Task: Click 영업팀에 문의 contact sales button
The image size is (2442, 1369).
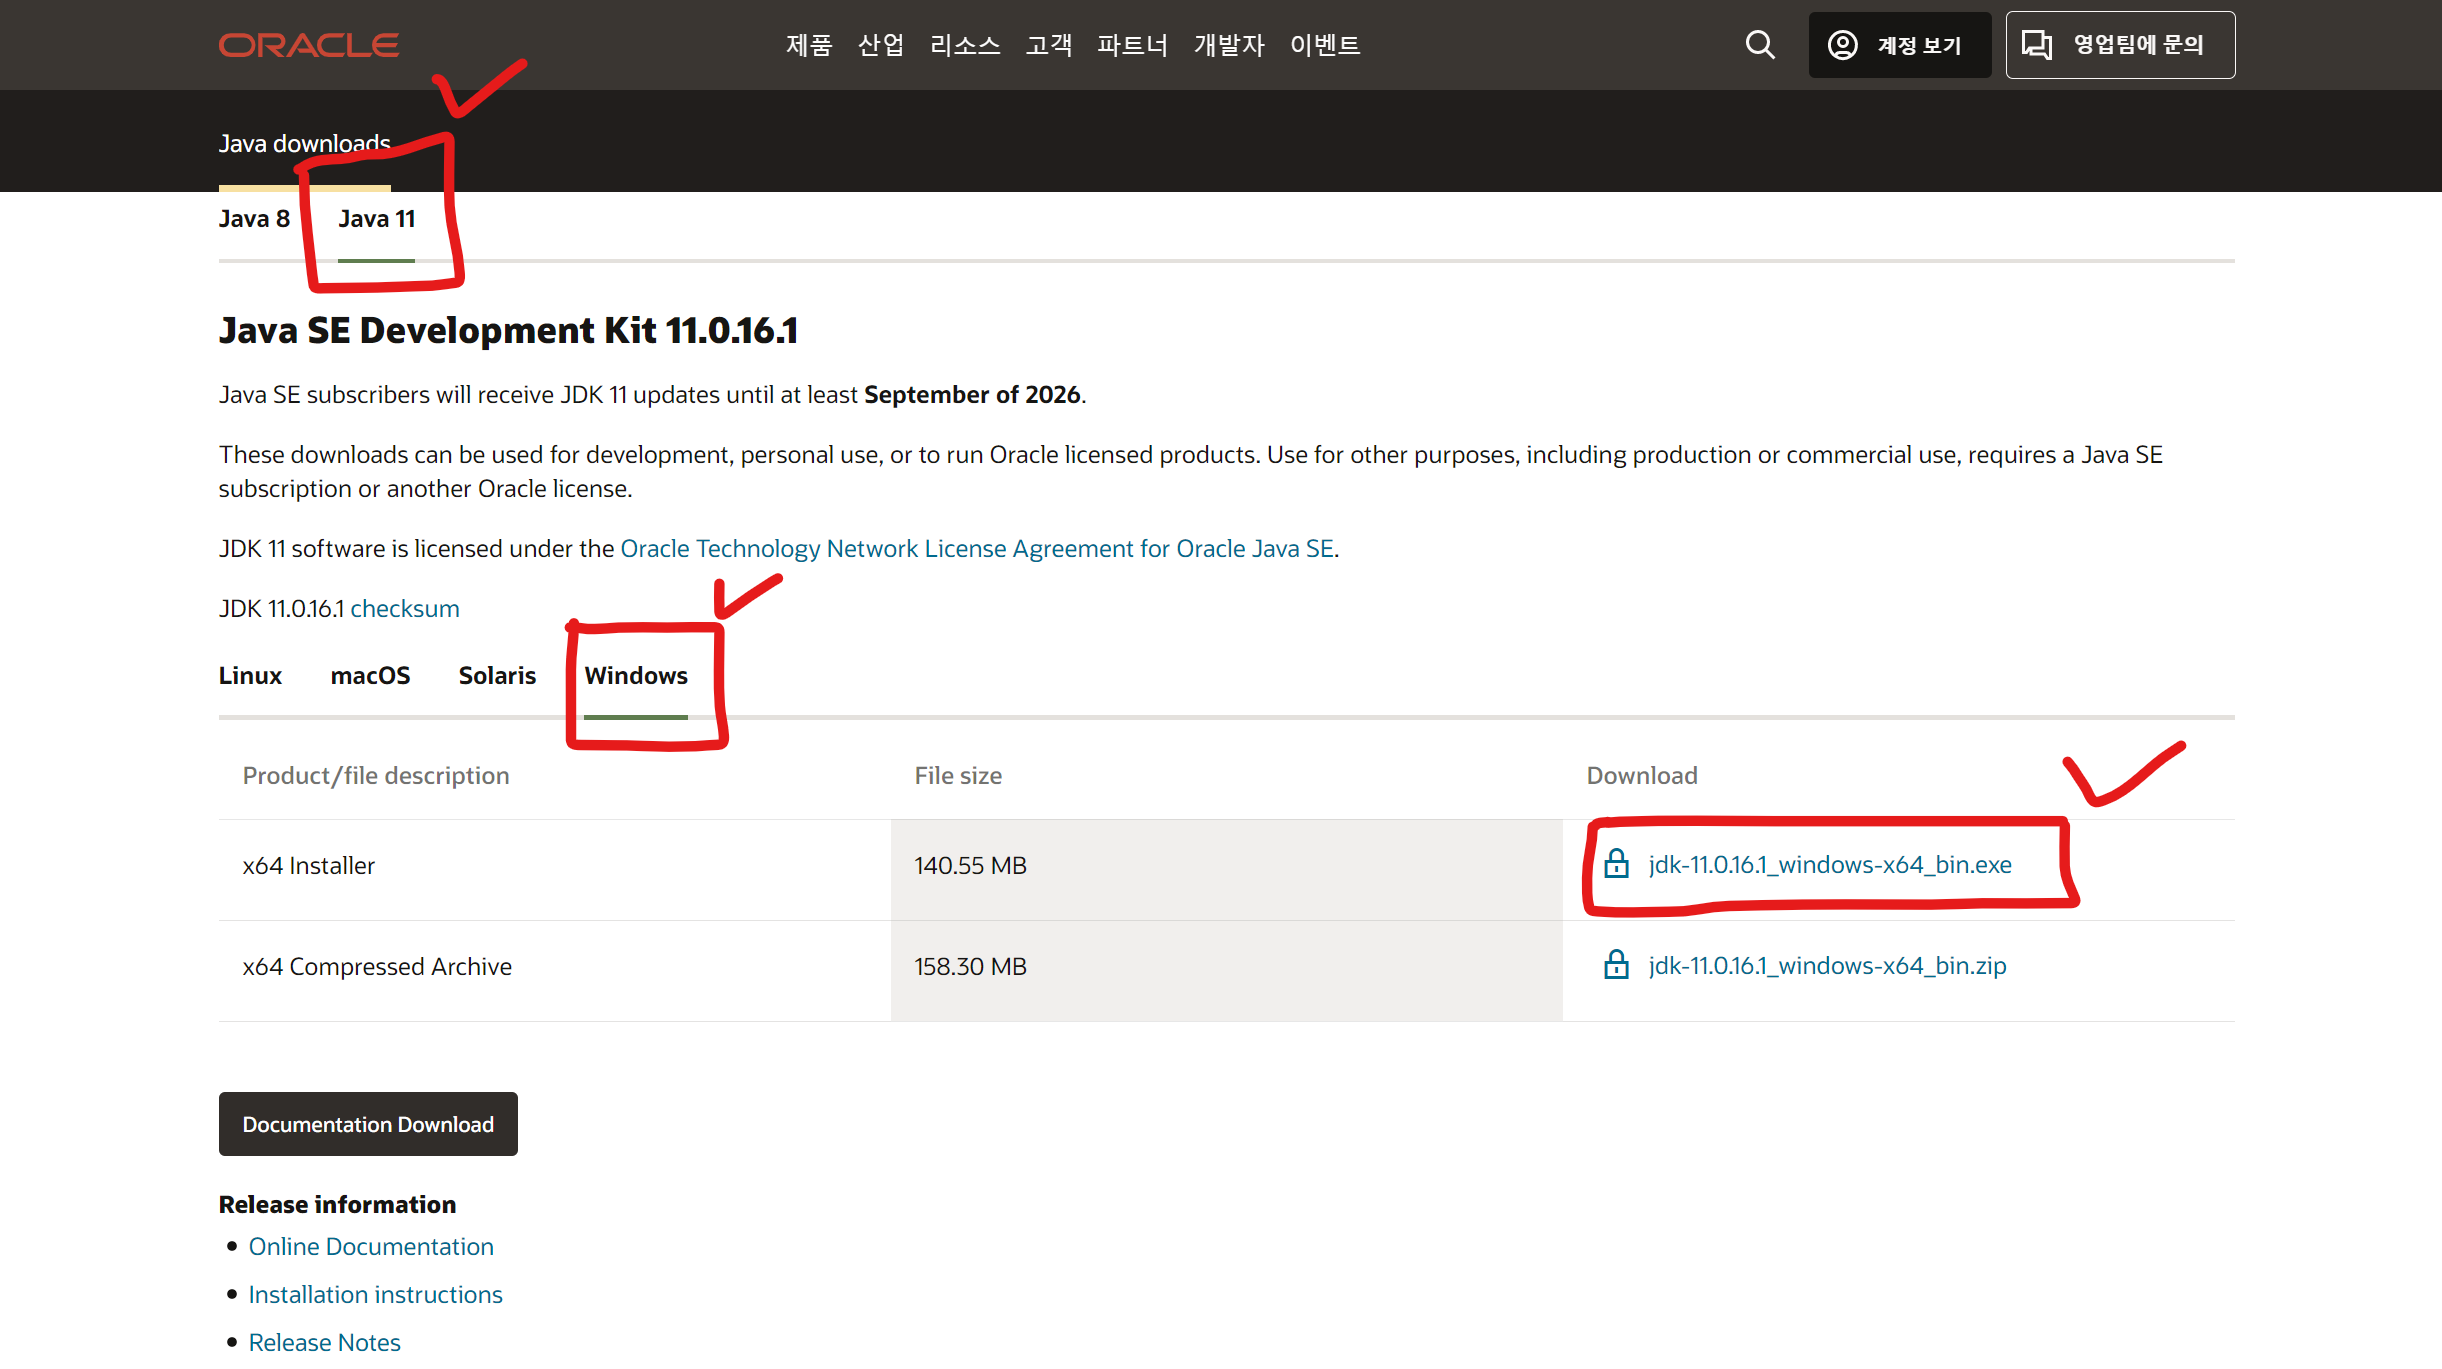Action: (x=2119, y=45)
